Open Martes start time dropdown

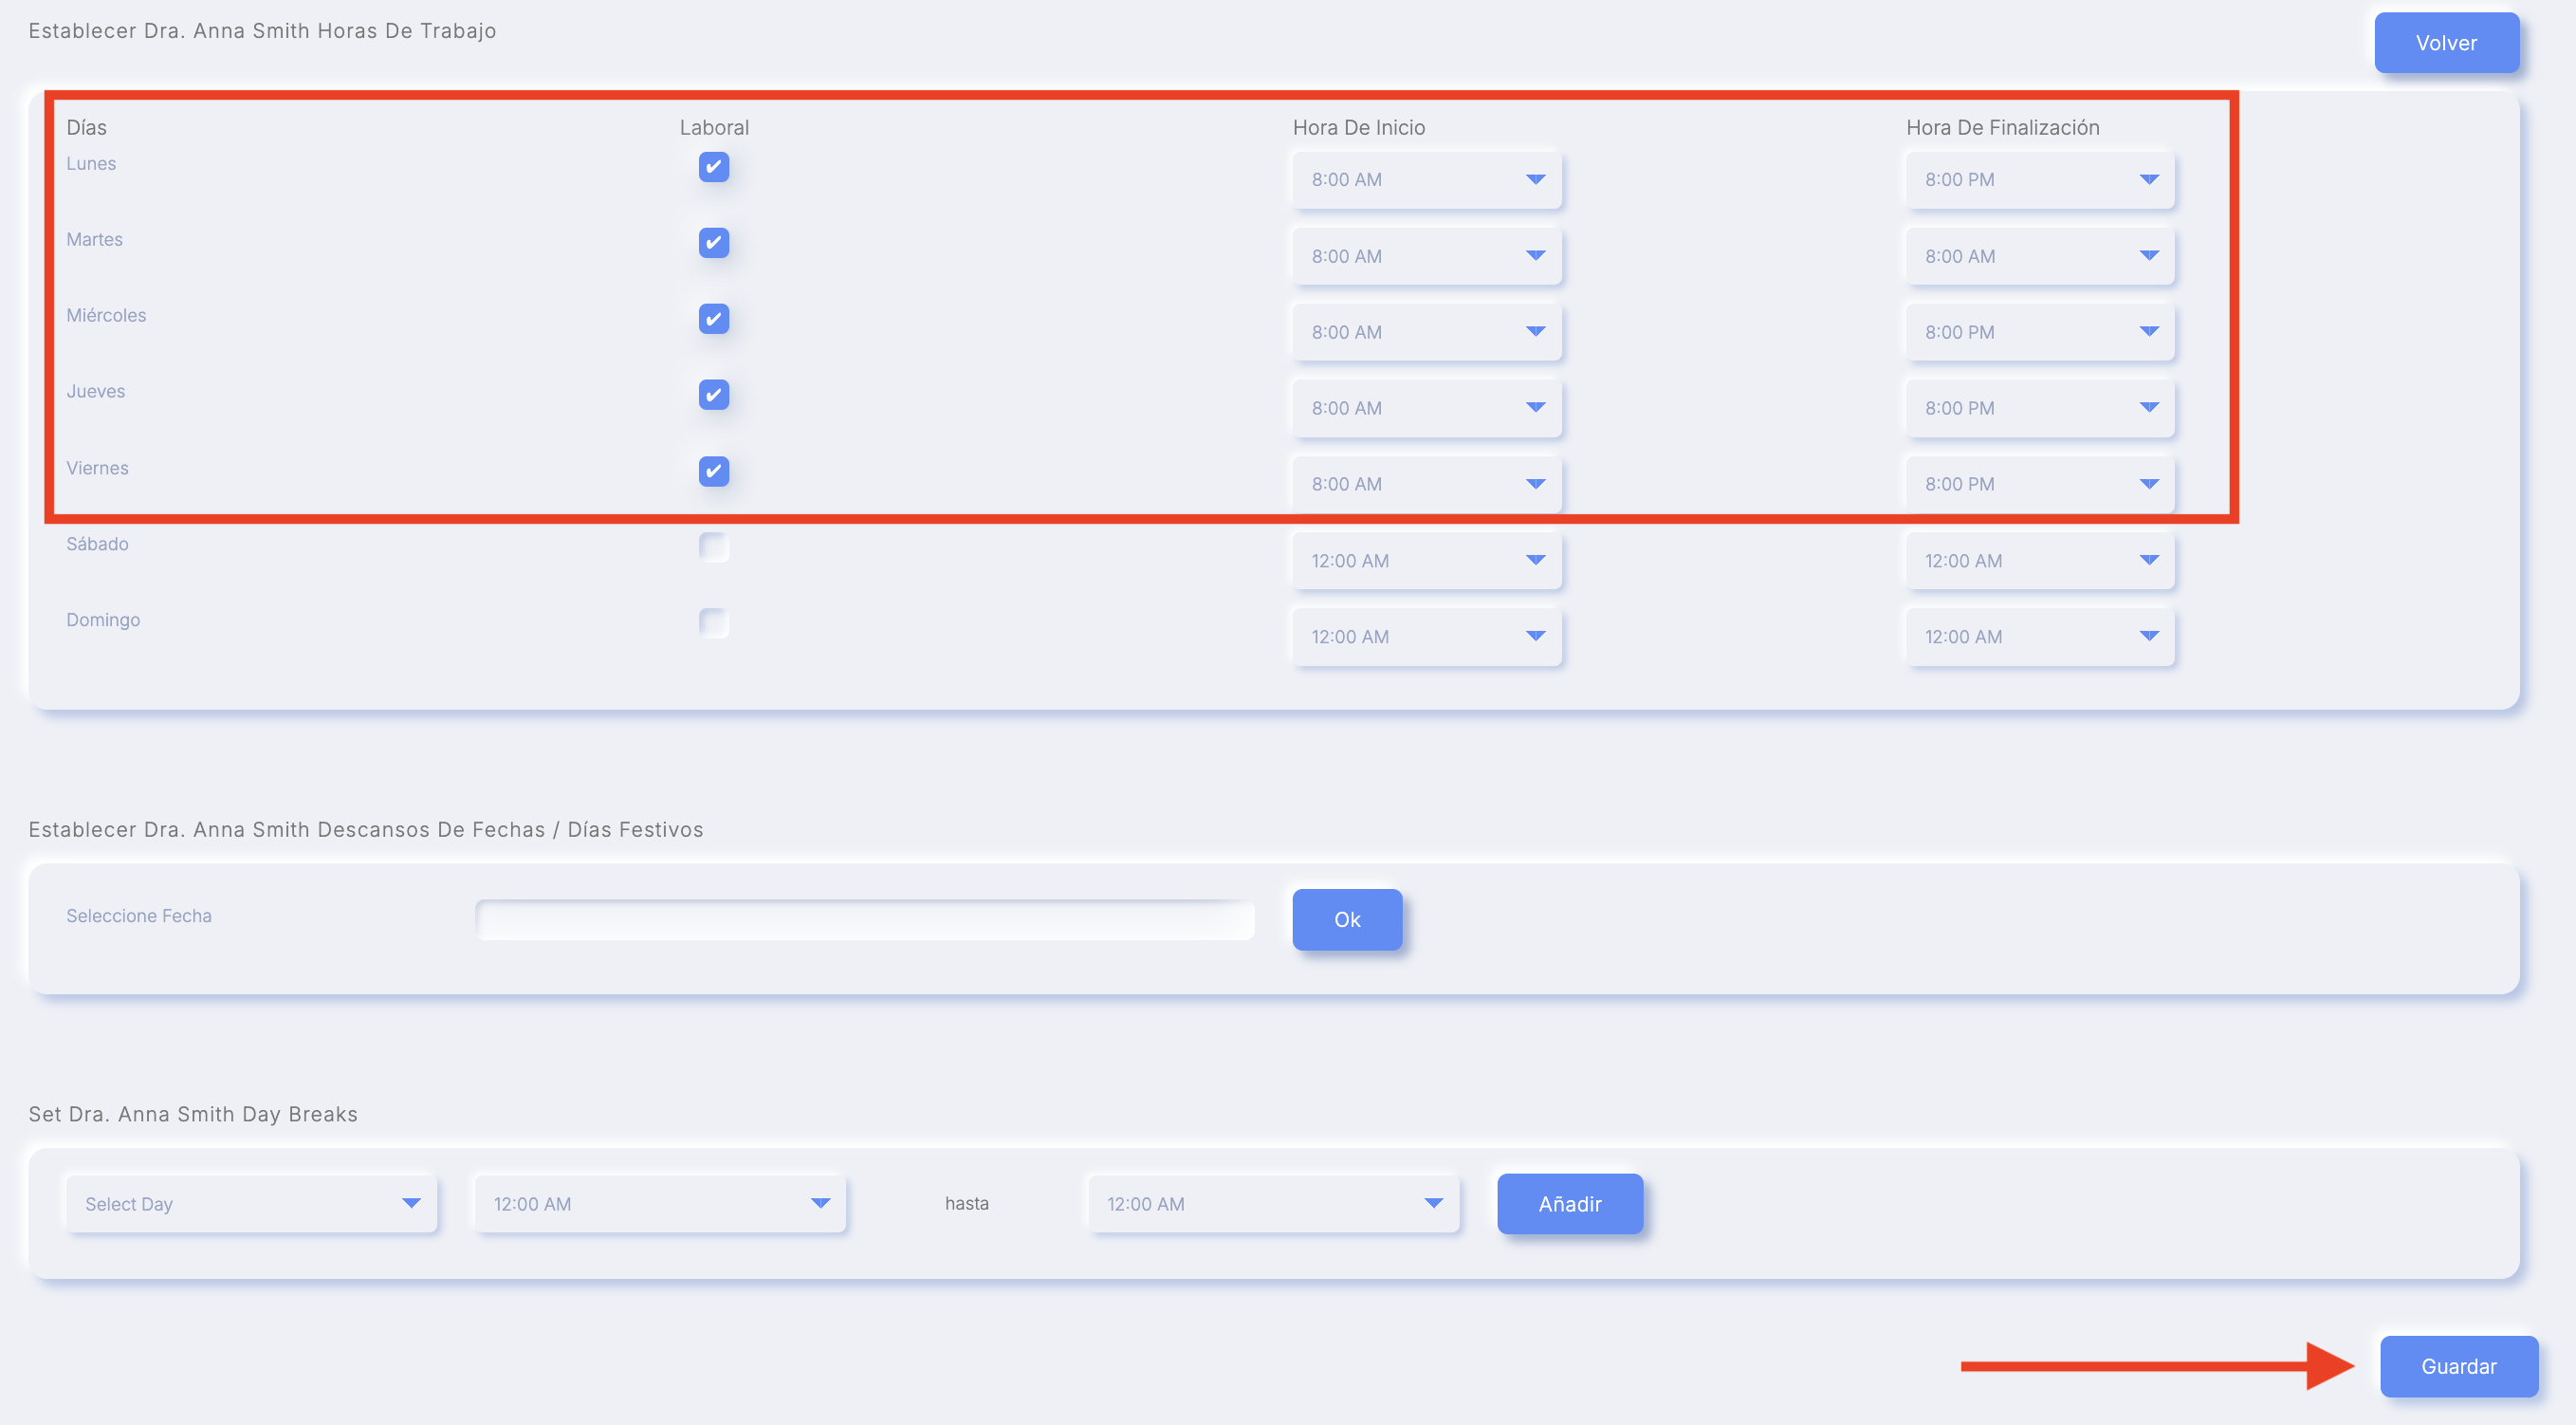[x=1427, y=256]
